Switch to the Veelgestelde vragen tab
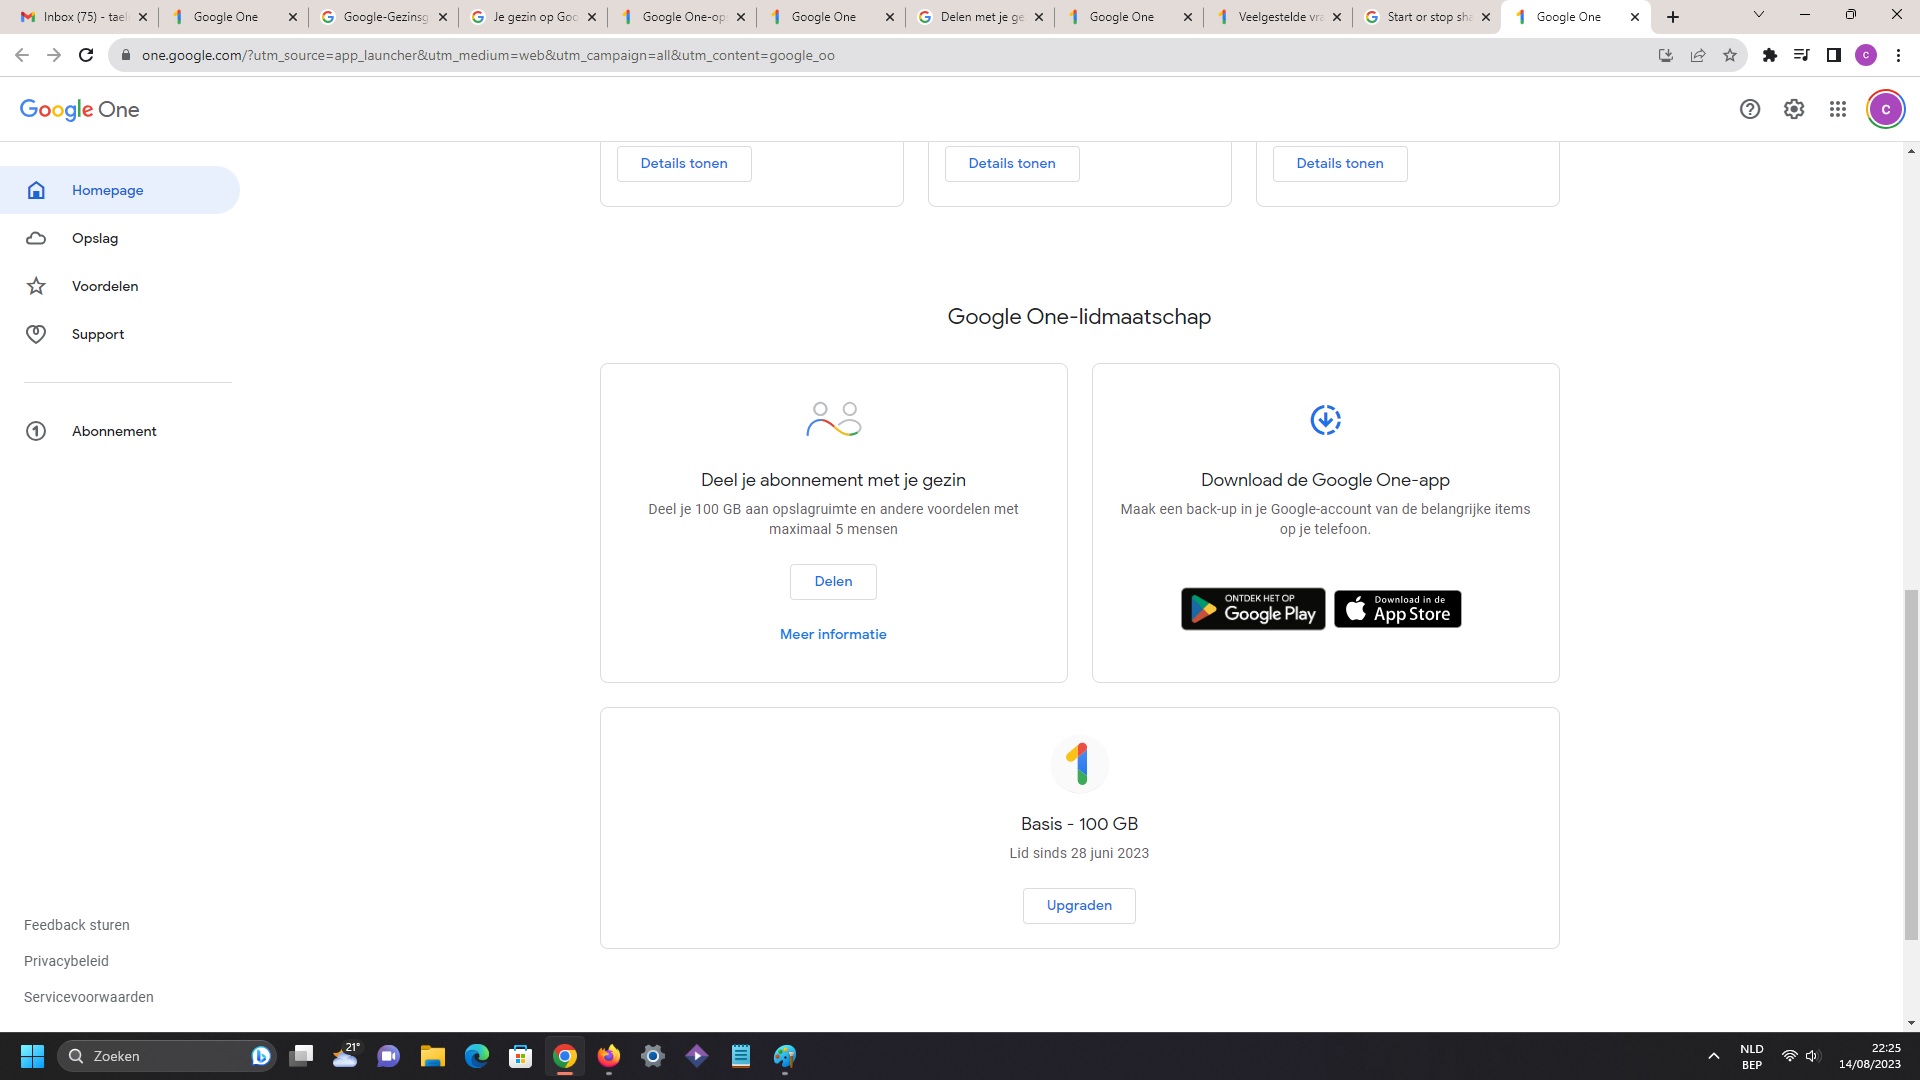The width and height of the screenshot is (1920, 1080). point(1279,17)
